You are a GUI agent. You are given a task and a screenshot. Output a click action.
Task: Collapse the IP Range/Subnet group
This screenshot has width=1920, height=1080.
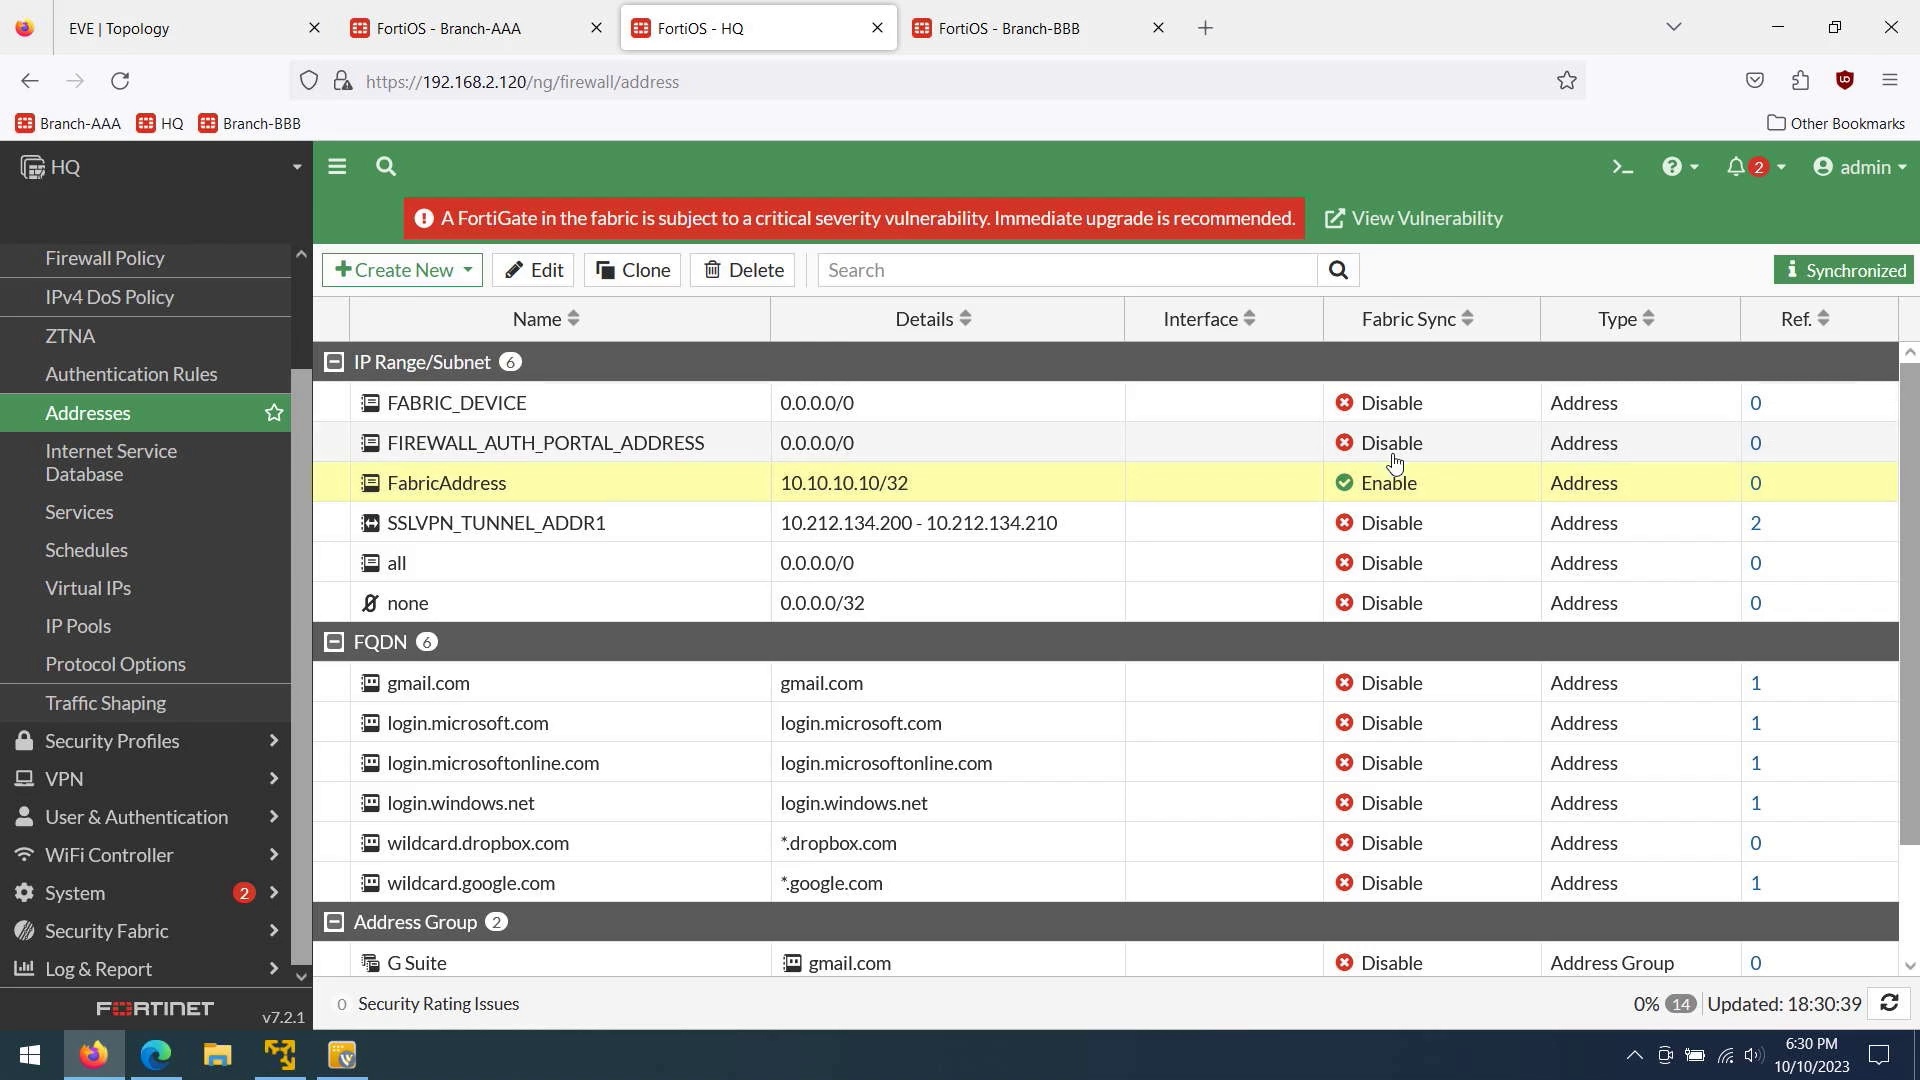[334, 362]
